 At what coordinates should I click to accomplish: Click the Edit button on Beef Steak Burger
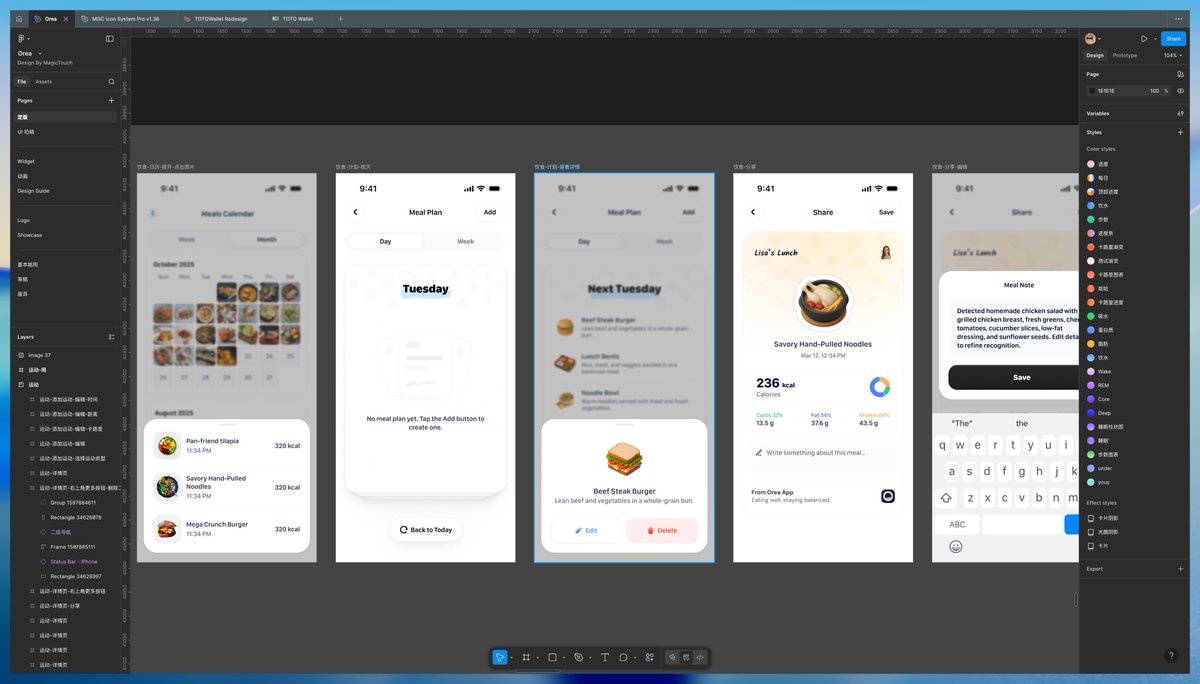(x=586, y=531)
